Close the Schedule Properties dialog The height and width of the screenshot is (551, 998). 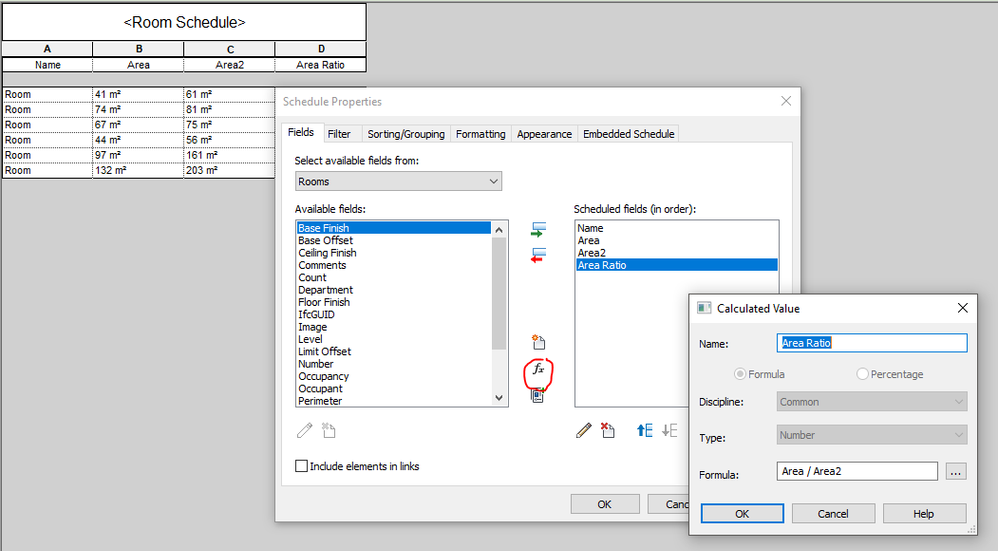(x=786, y=101)
